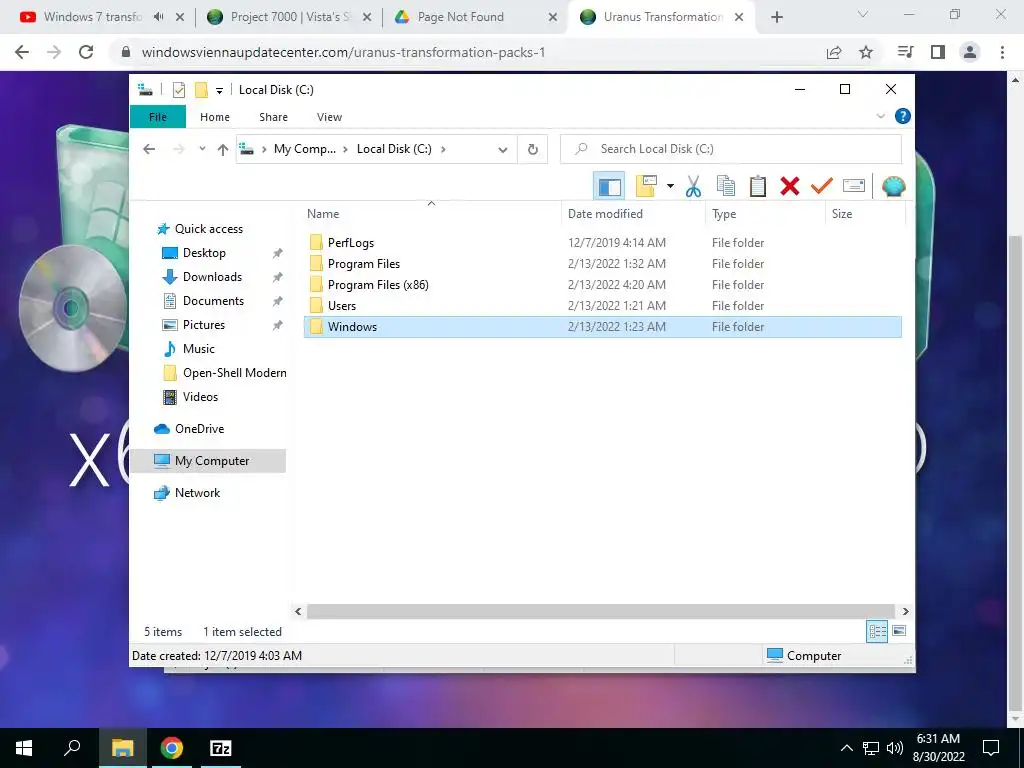
Task: Sort by the Type column header
Action: 765,214
